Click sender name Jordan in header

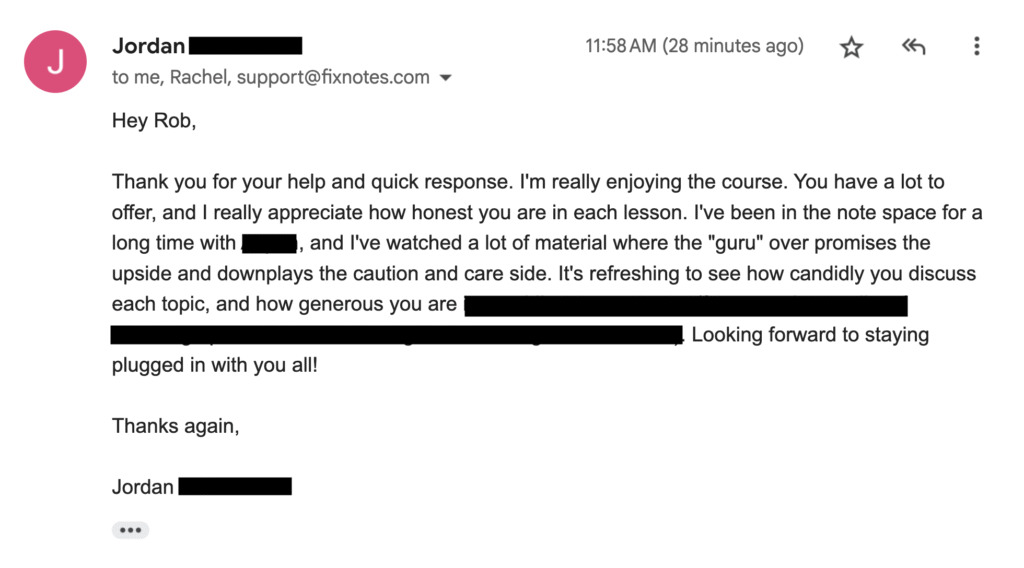point(148,46)
